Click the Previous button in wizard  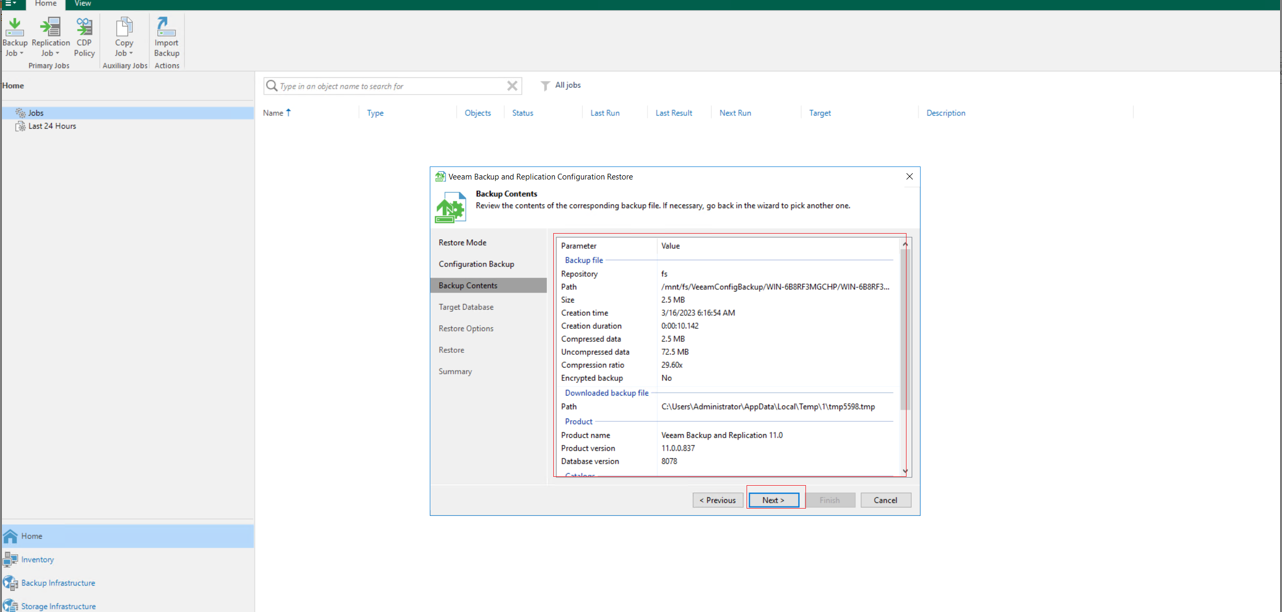point(718,500)
